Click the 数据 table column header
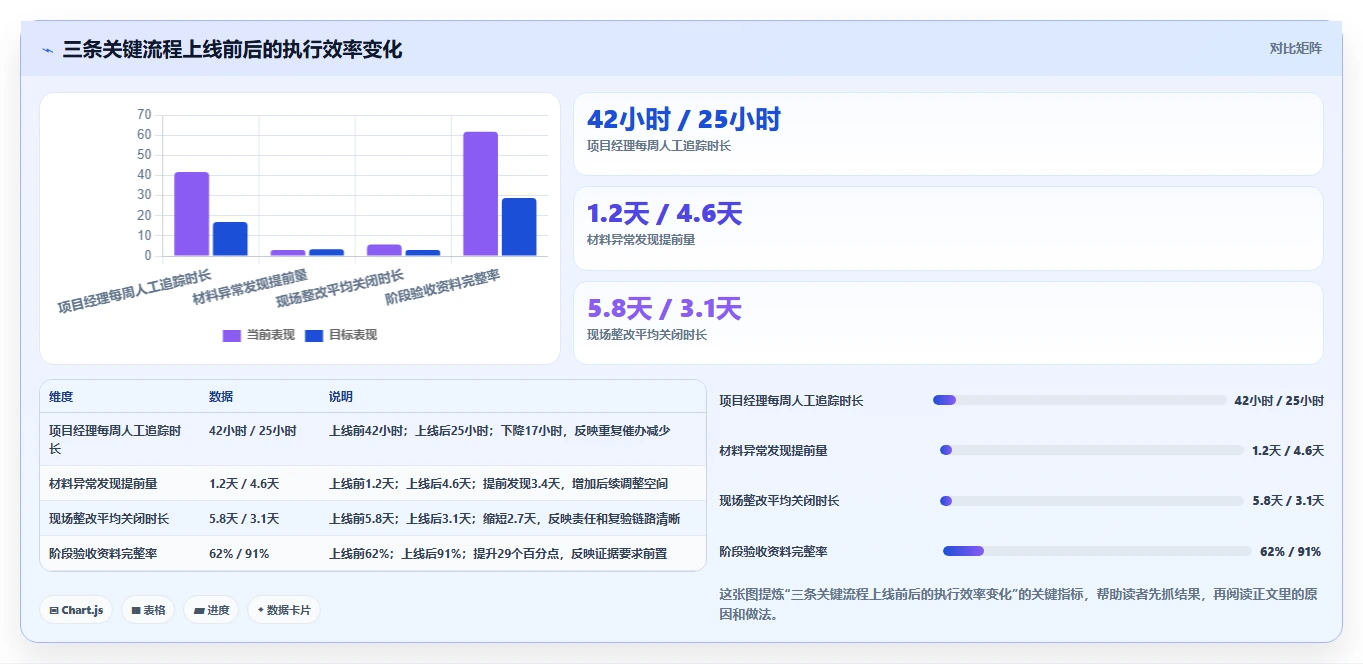Viewport: 1363px width, 664px height. (221, 397)
